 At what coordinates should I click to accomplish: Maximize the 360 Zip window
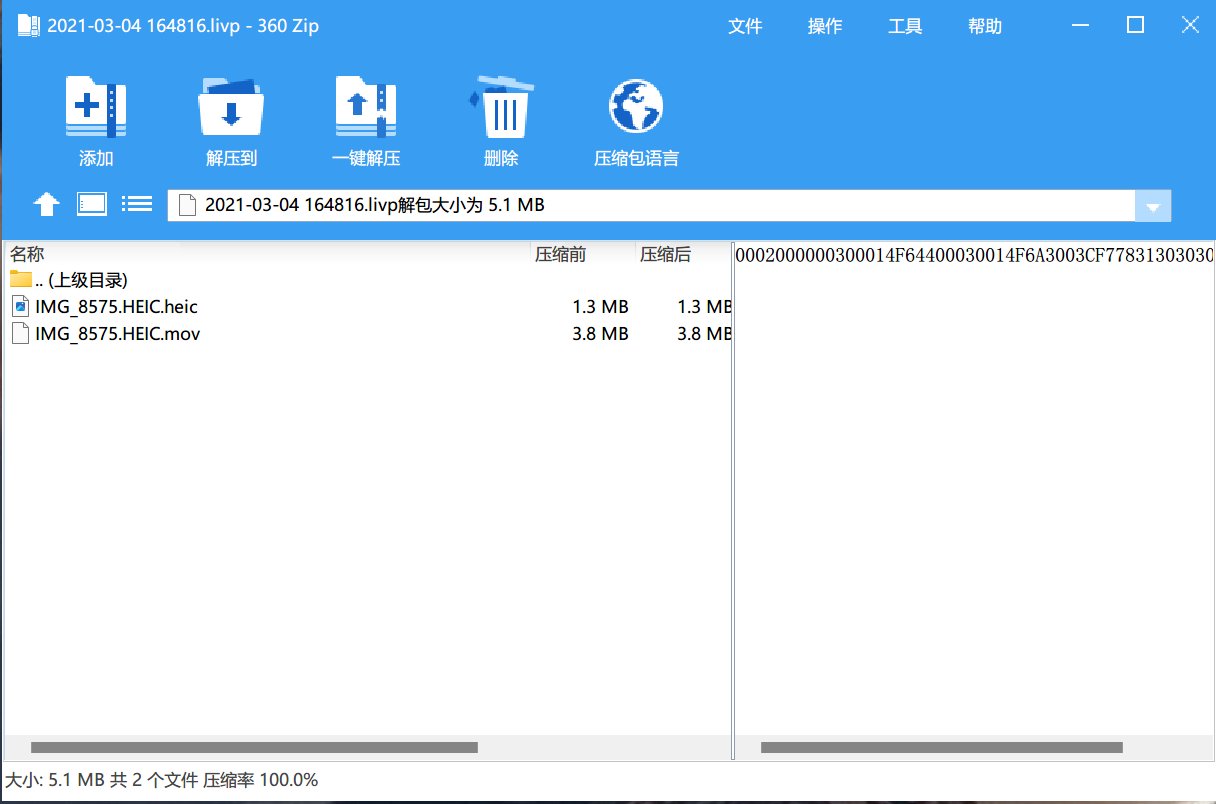(1135, 26)
